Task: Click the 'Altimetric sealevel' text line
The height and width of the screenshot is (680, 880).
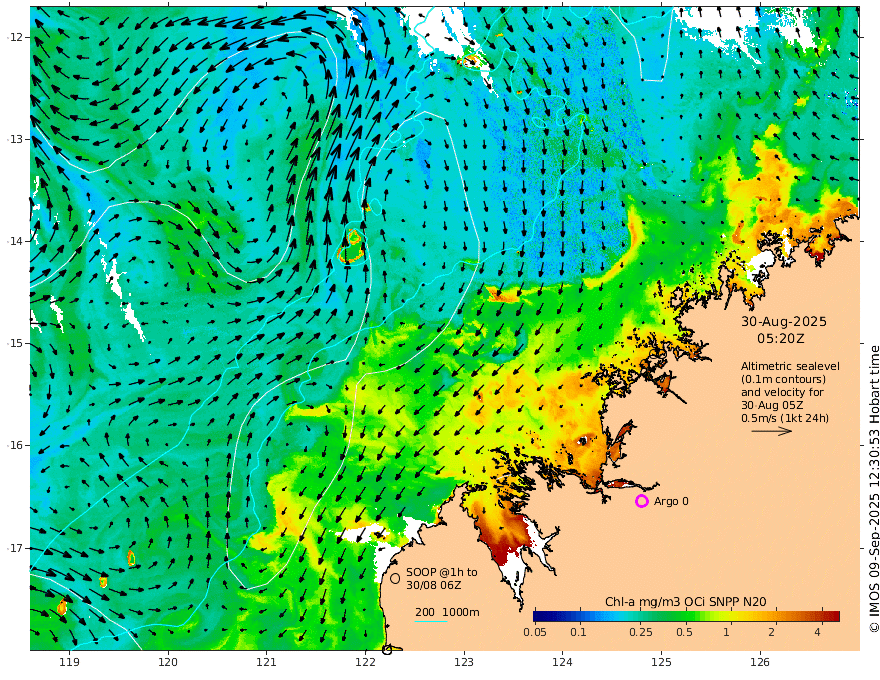Action: click(x=790, y=366)
